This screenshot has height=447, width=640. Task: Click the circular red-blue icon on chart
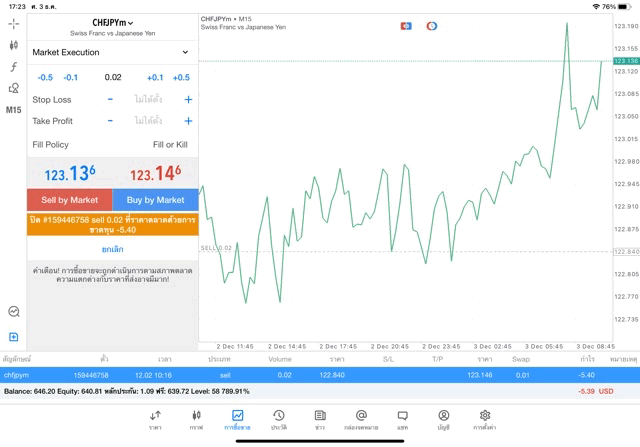point(432,26)
